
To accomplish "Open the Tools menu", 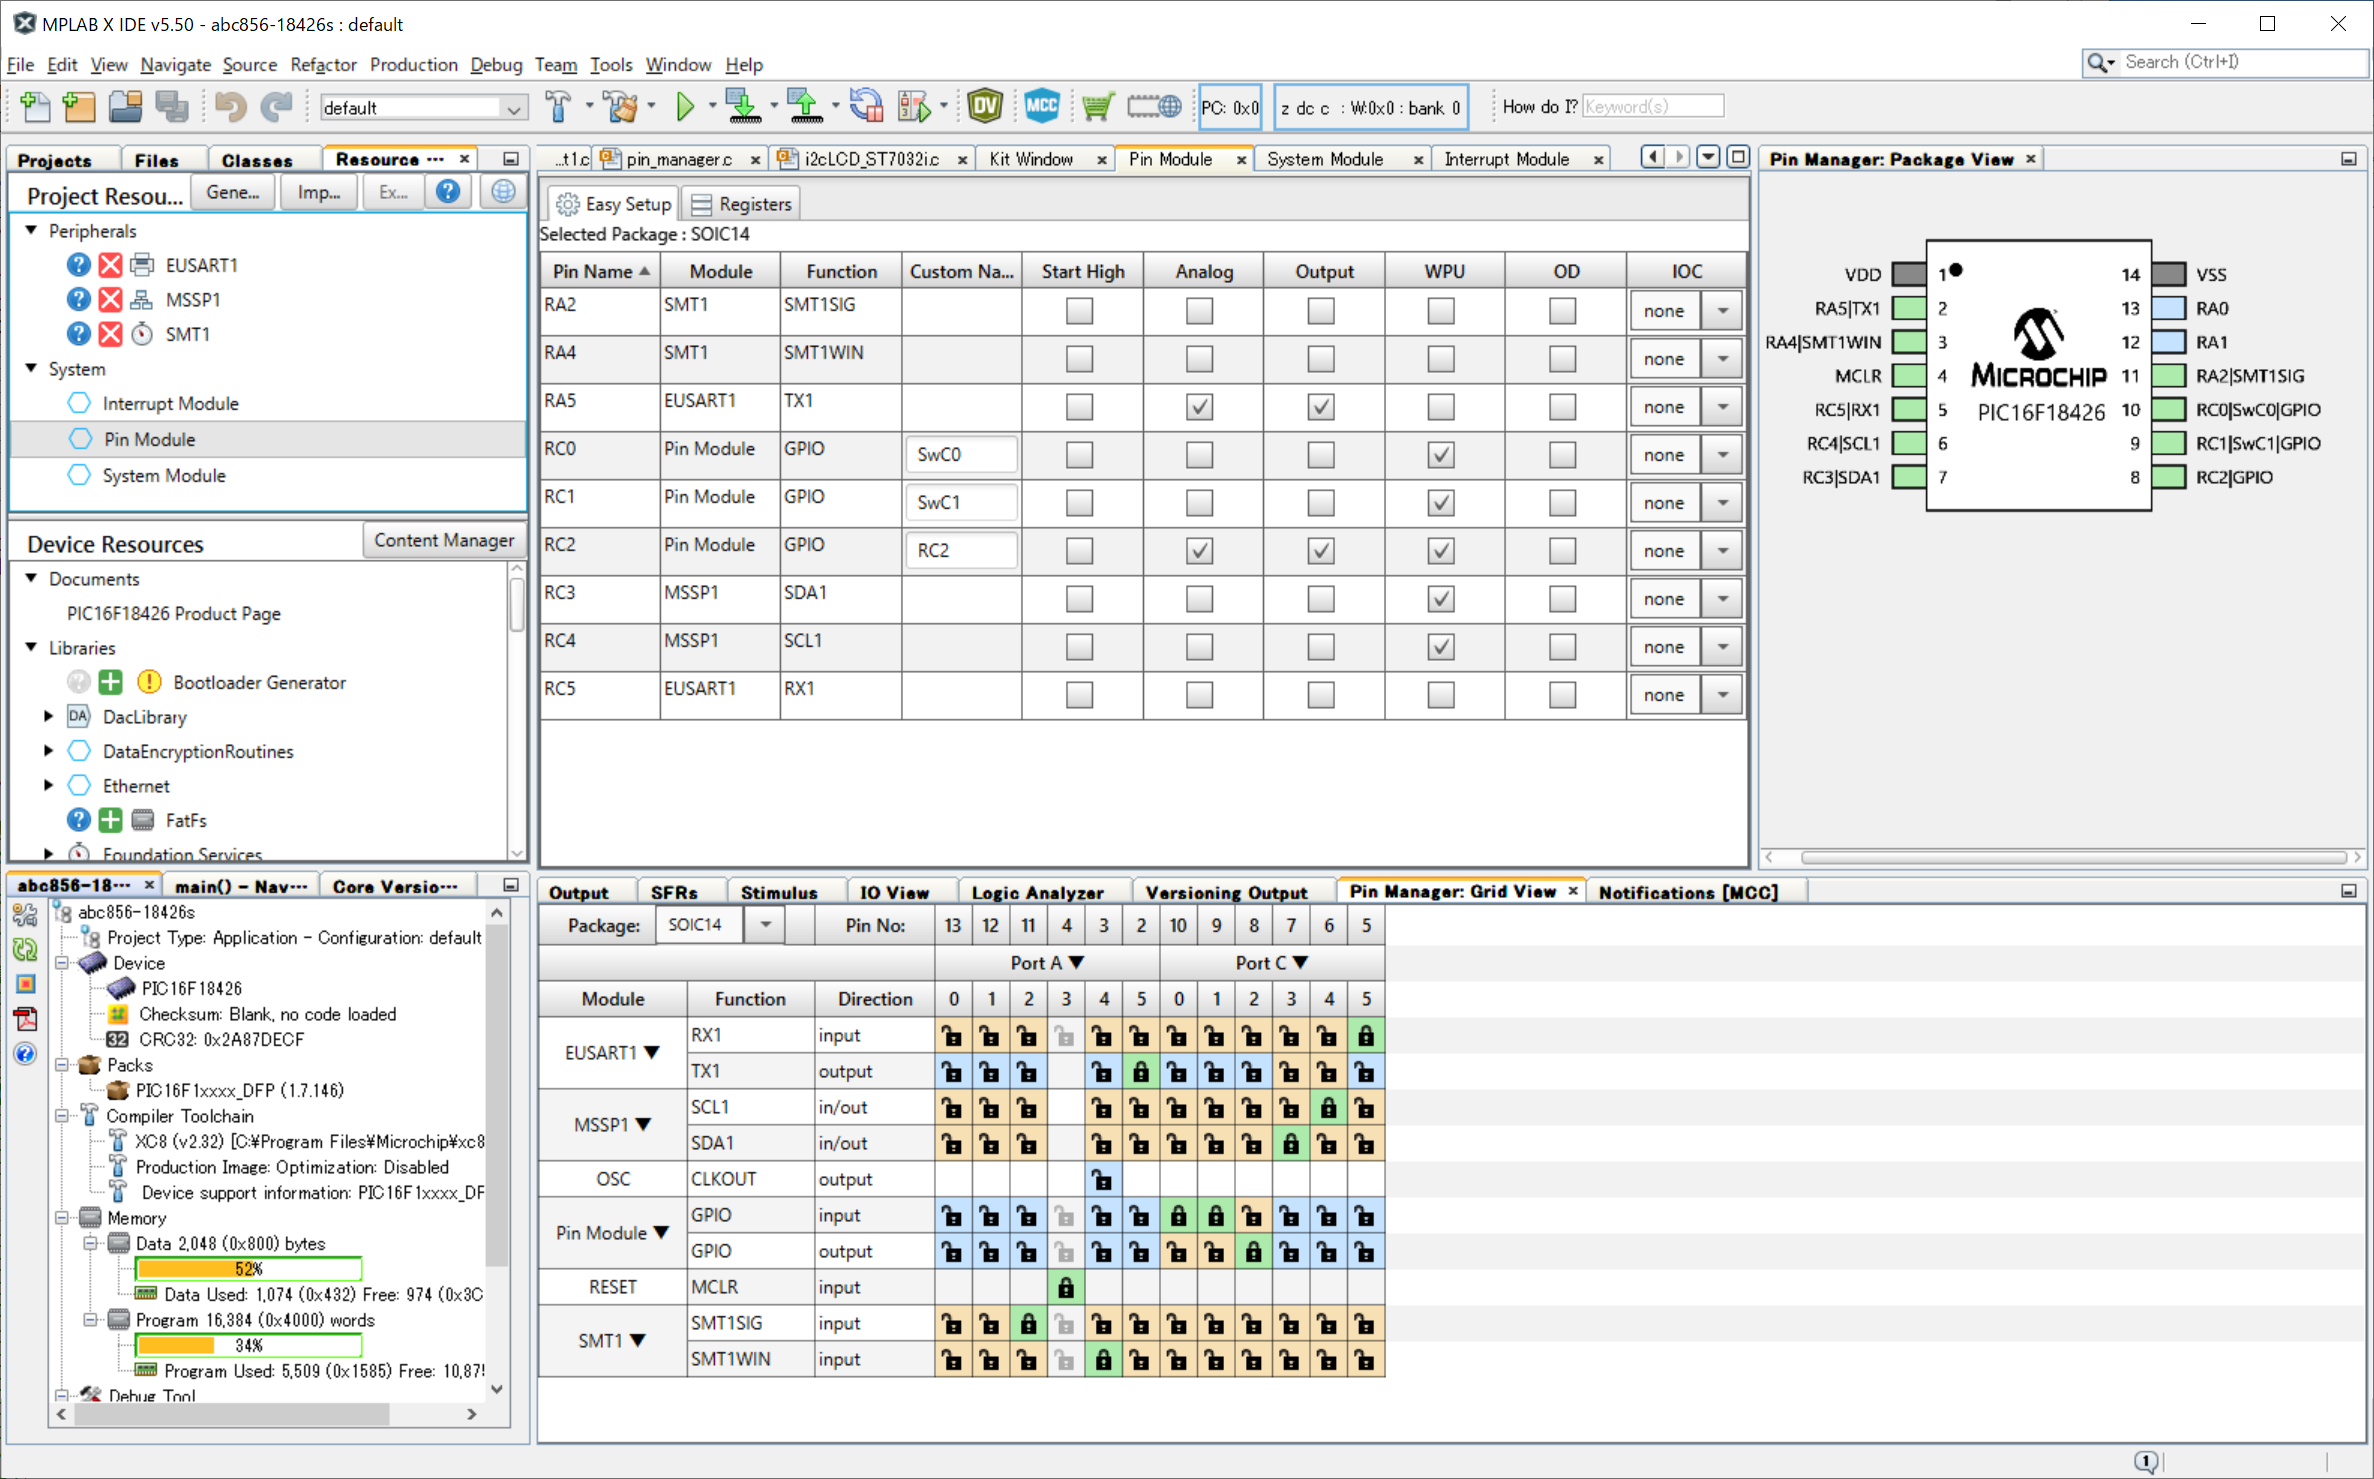I will (611, 65).
